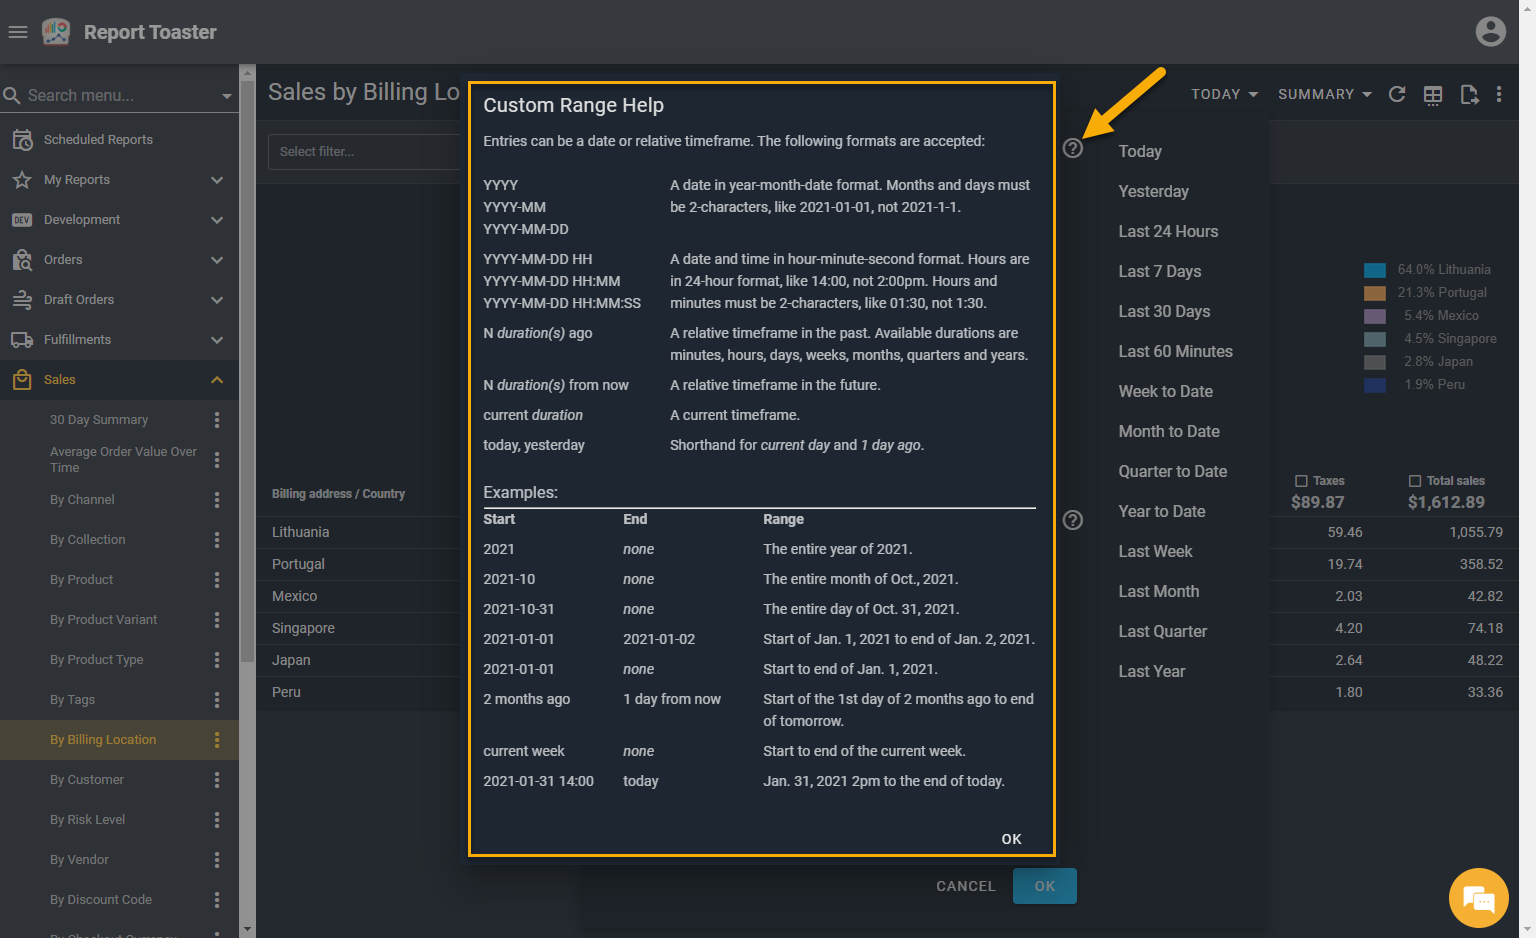This screenshot has height=938, width=1536.
Task: Open the SUMMARY dropdown
Action: 1324,94
